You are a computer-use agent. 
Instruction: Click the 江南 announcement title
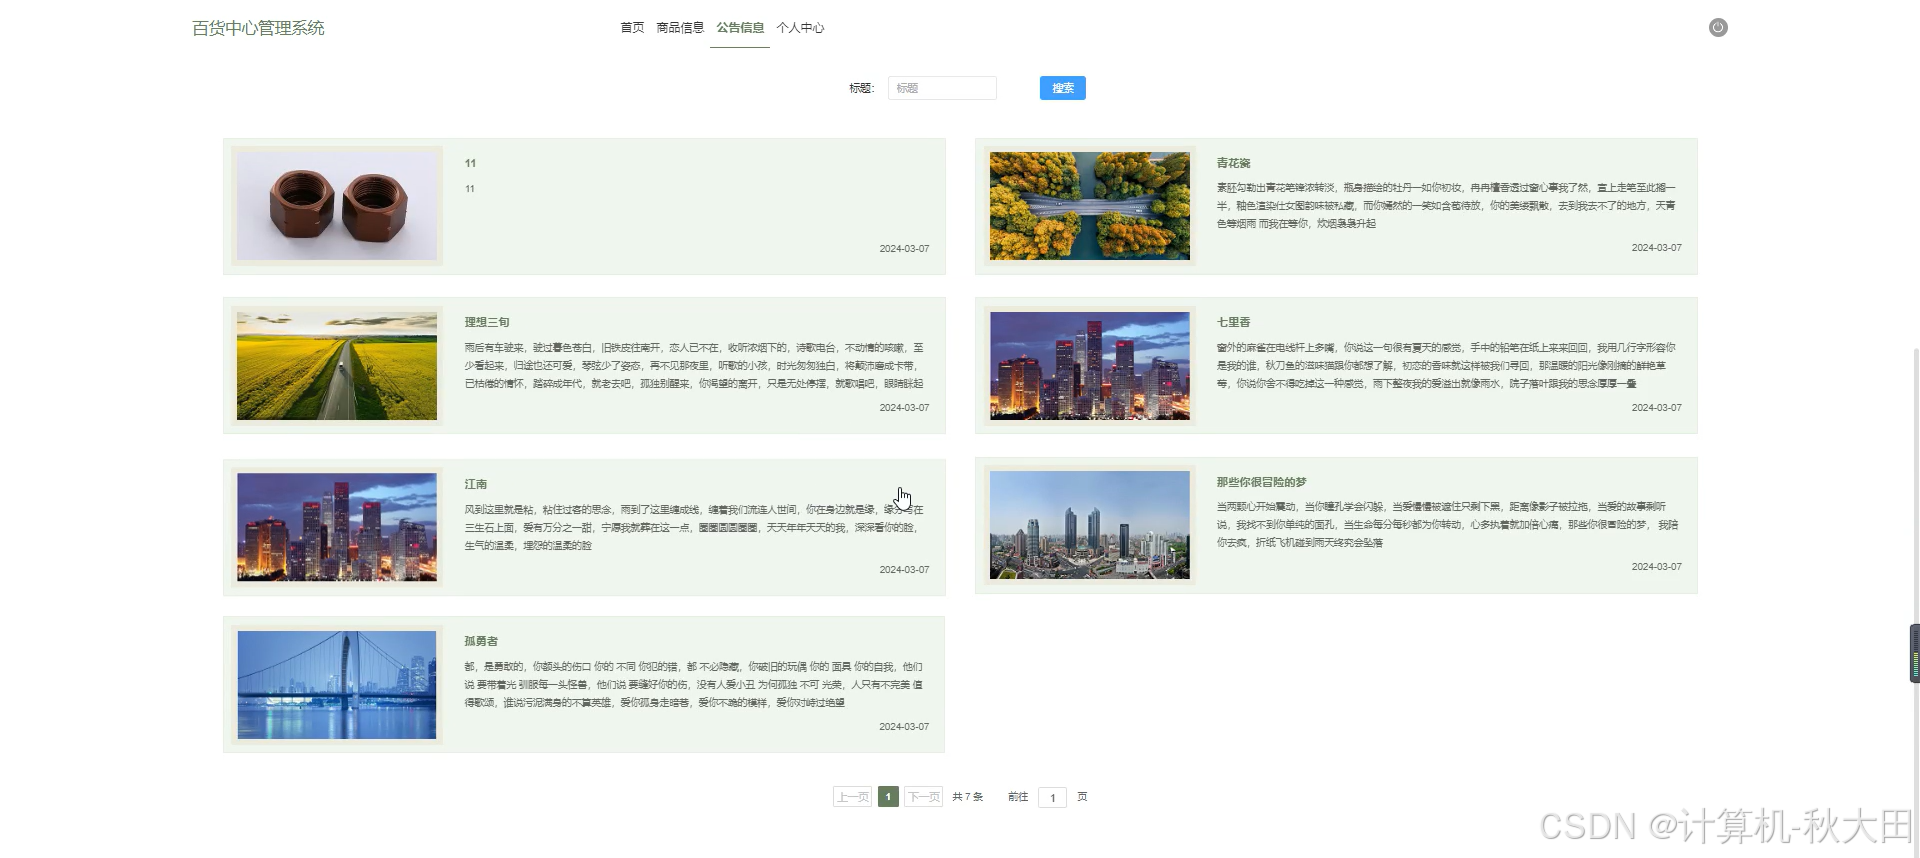pos(475,484)
